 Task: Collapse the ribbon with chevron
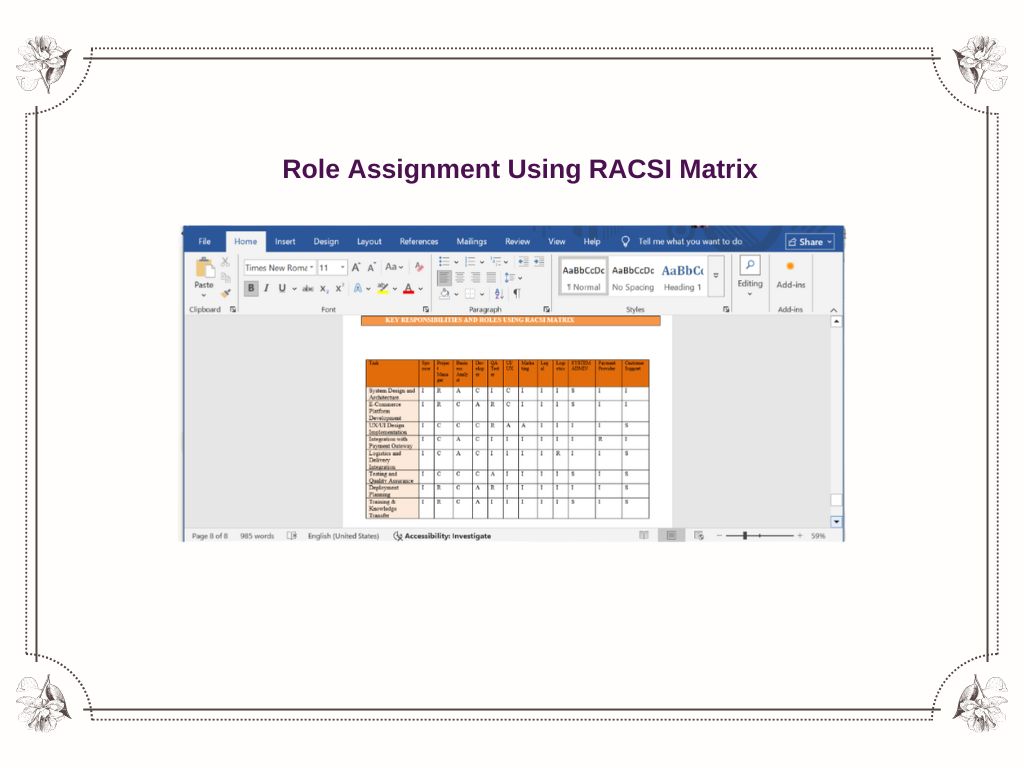833,310
